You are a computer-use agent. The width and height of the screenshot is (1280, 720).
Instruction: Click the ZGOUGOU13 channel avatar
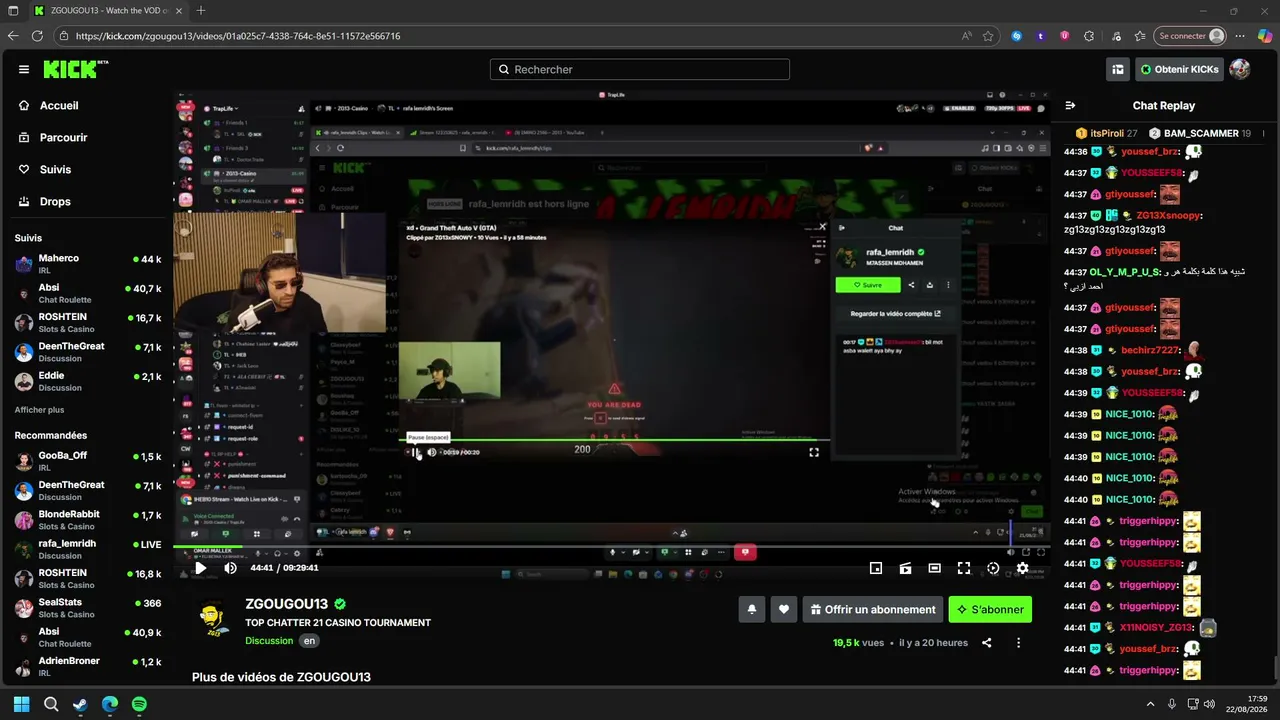(x=212, y=617)
